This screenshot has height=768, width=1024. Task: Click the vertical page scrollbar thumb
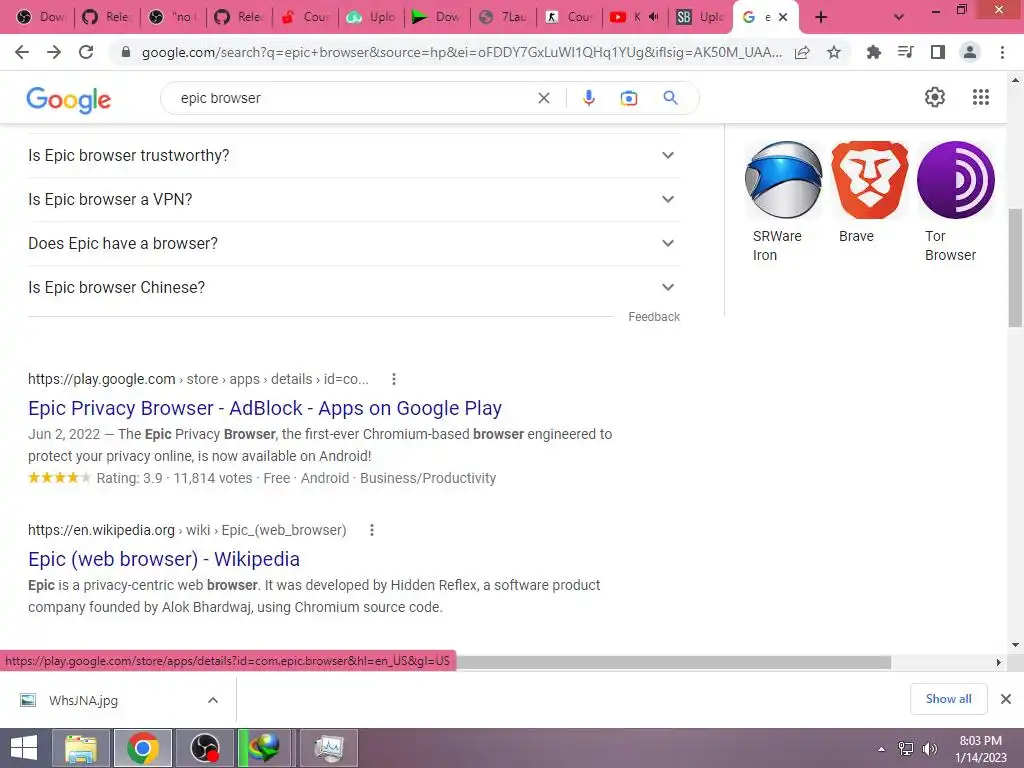pyautogui.click(x=1015, y=268)
